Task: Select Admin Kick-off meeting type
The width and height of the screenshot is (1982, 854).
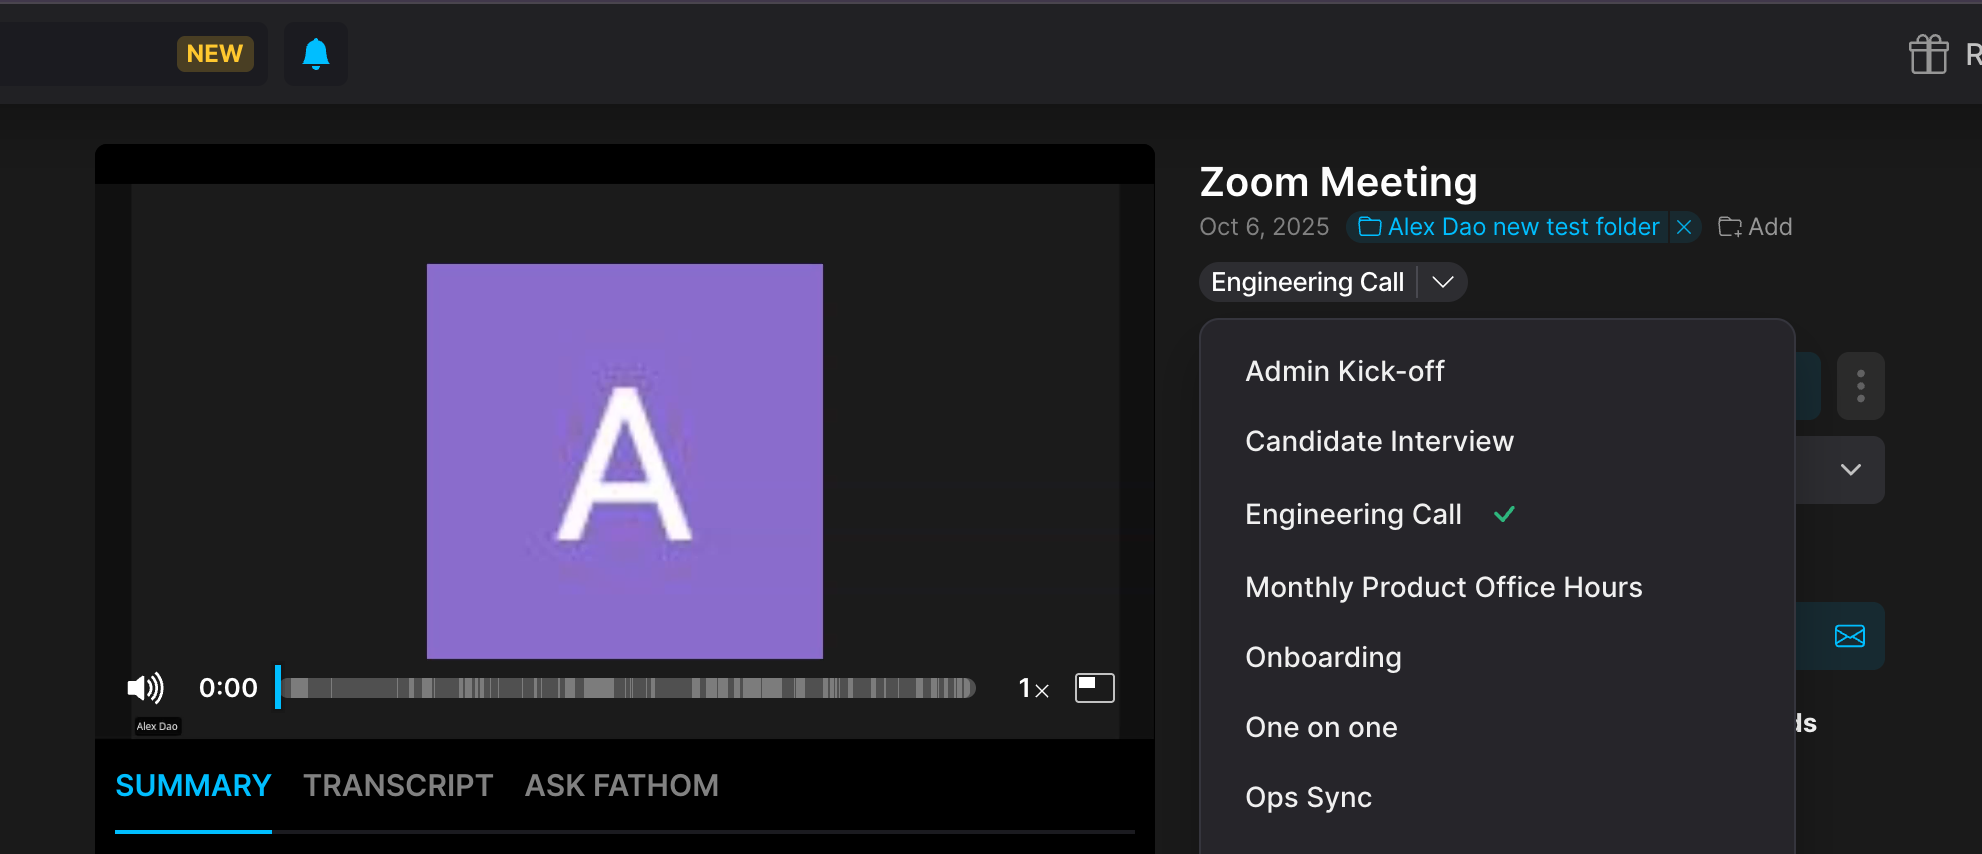Action: click(x=1345, y=371)
